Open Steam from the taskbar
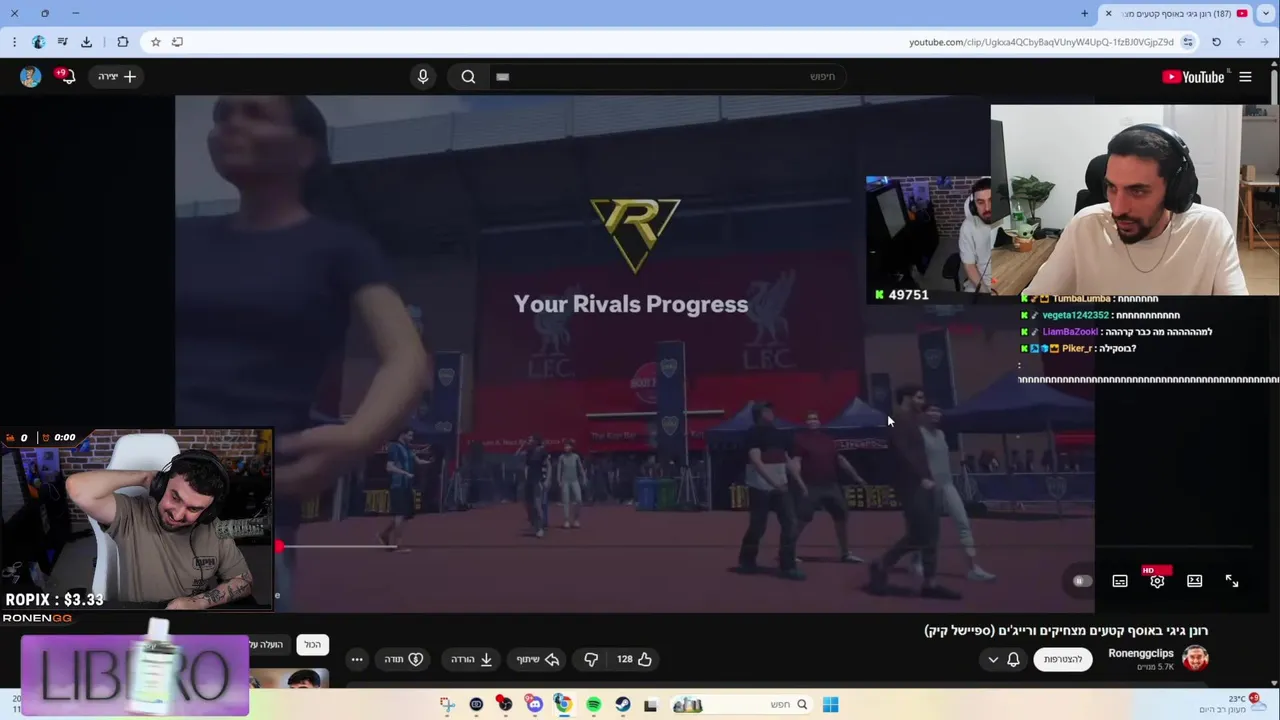This screenshot has width=1280, height=720. 622,705
